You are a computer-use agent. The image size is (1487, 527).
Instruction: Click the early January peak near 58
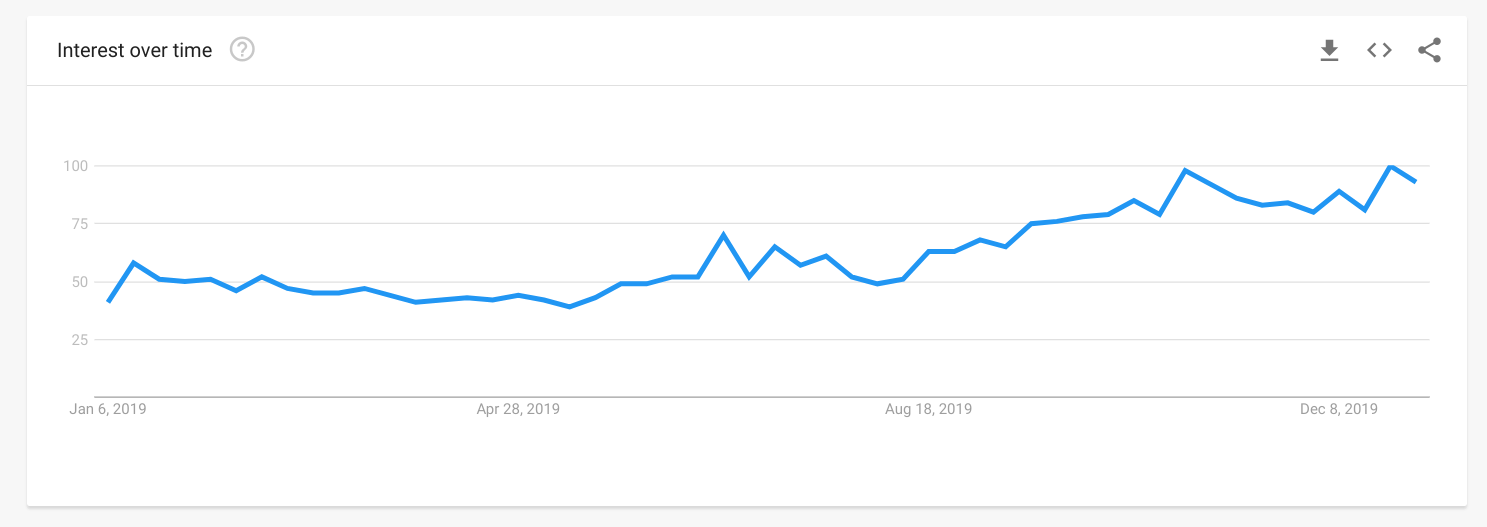tap(133, 263)
